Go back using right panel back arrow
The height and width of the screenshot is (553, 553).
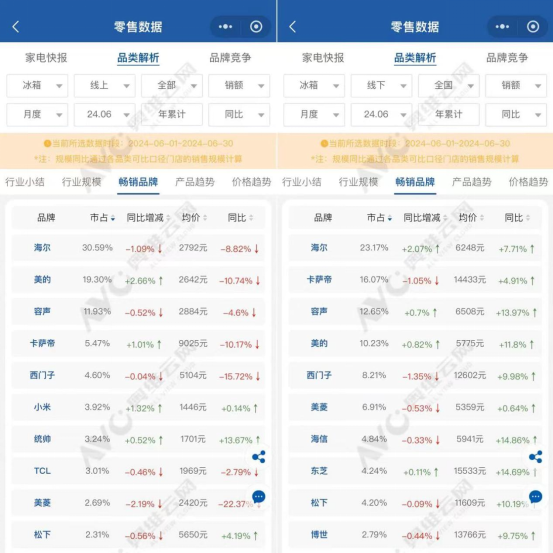tap(292, 27)
